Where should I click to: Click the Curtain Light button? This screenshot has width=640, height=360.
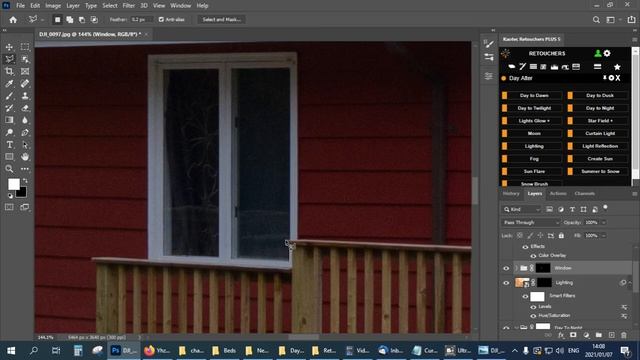point(600,133)
